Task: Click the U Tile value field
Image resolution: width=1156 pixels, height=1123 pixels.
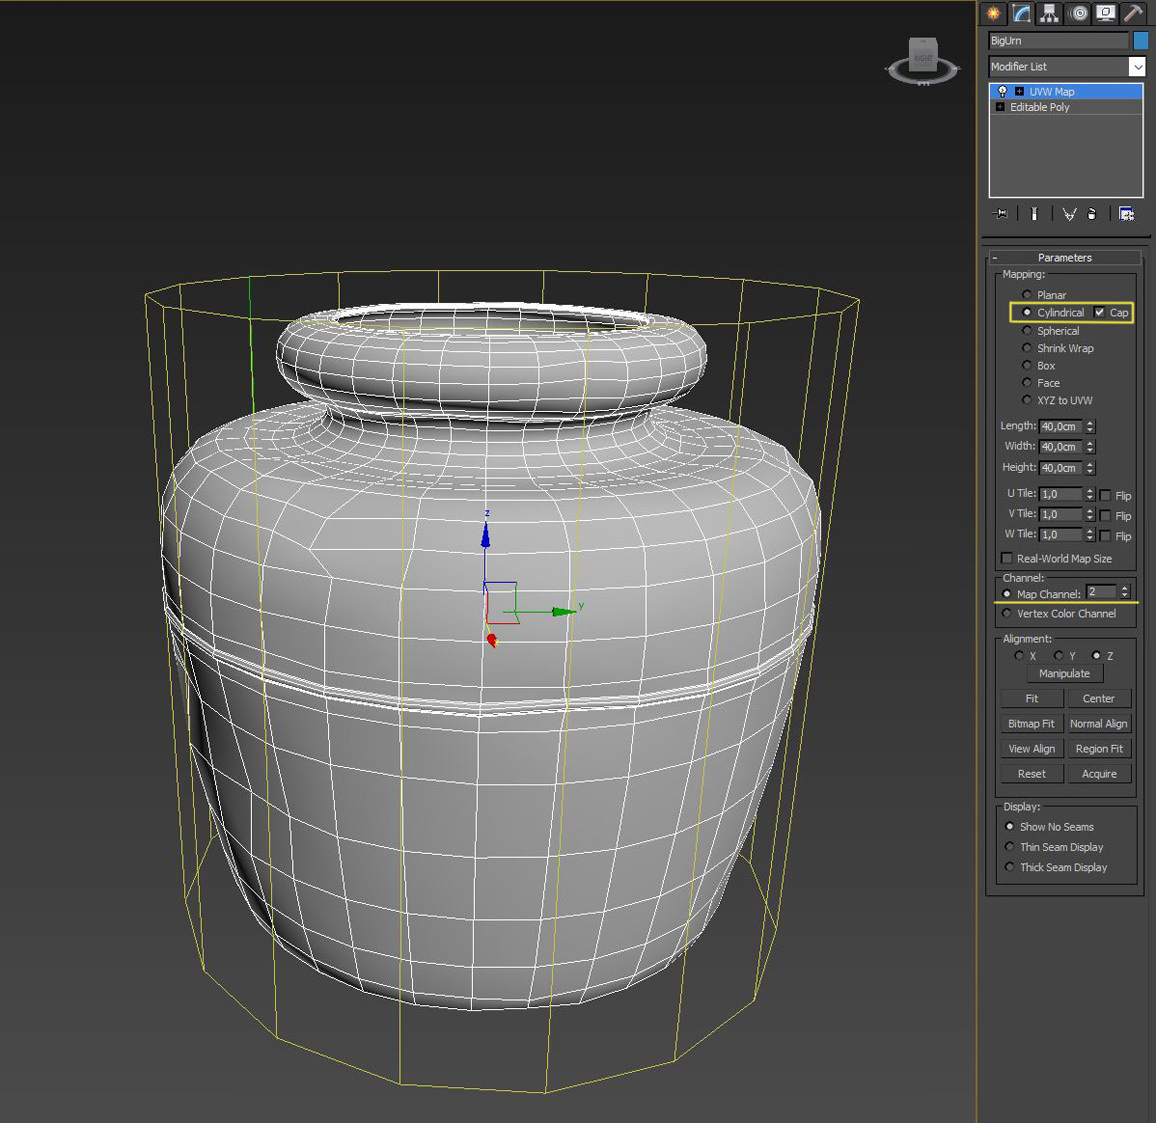Action: tap(1061, 494)
